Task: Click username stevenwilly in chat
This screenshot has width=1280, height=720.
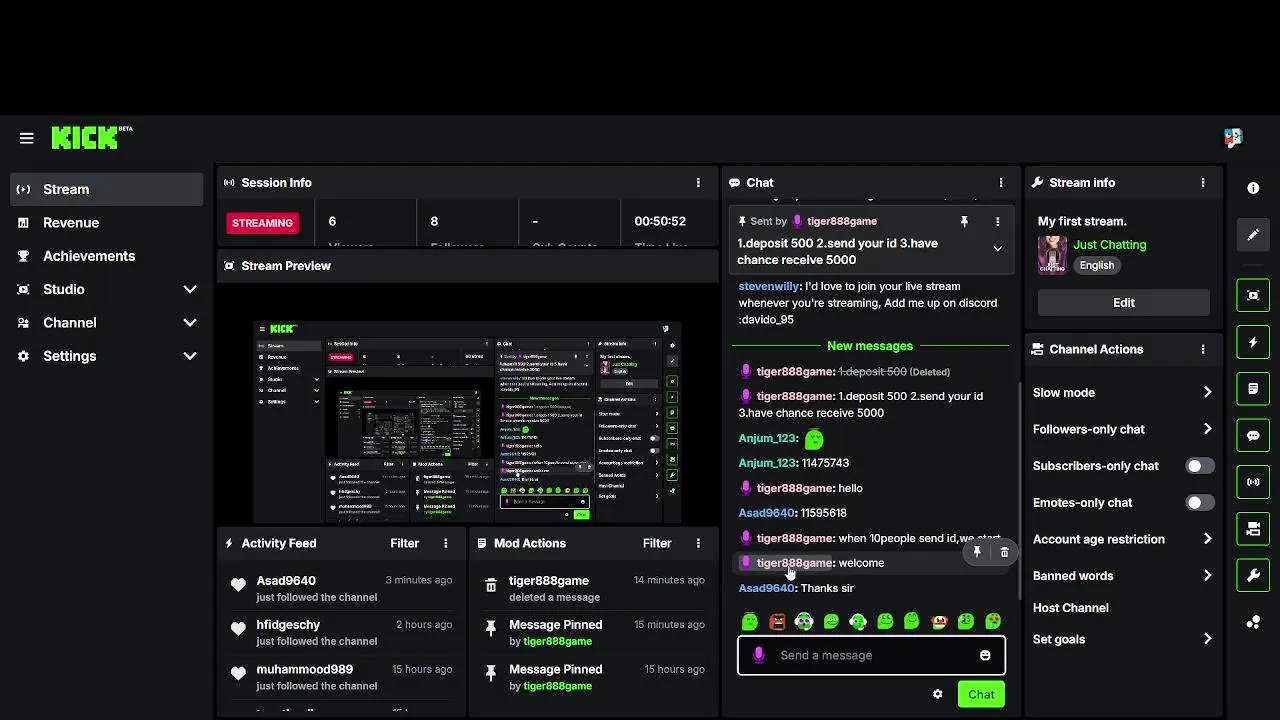Action: 769,286
